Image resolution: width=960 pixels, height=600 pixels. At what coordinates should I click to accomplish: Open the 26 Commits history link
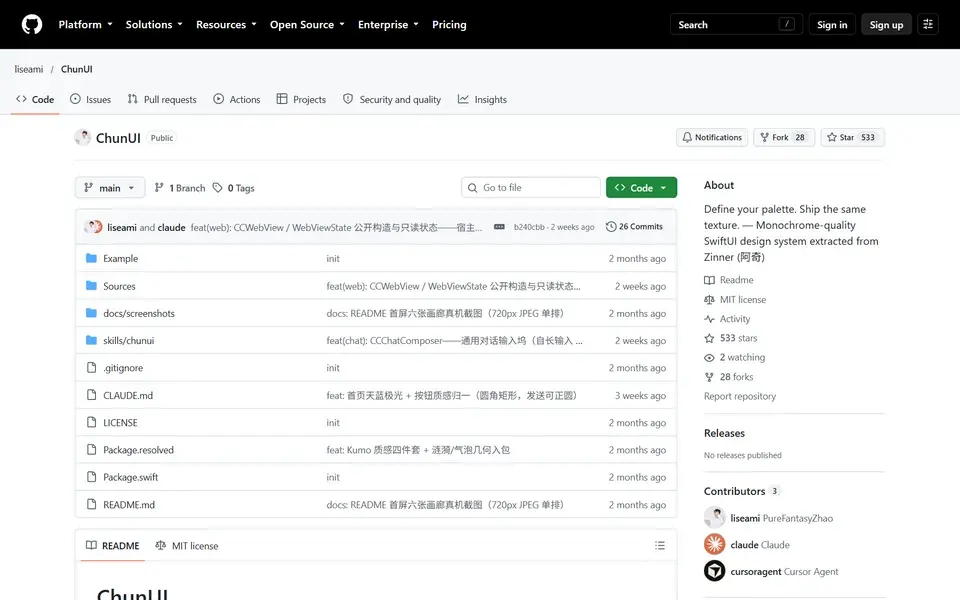click(x=634, y=227)
